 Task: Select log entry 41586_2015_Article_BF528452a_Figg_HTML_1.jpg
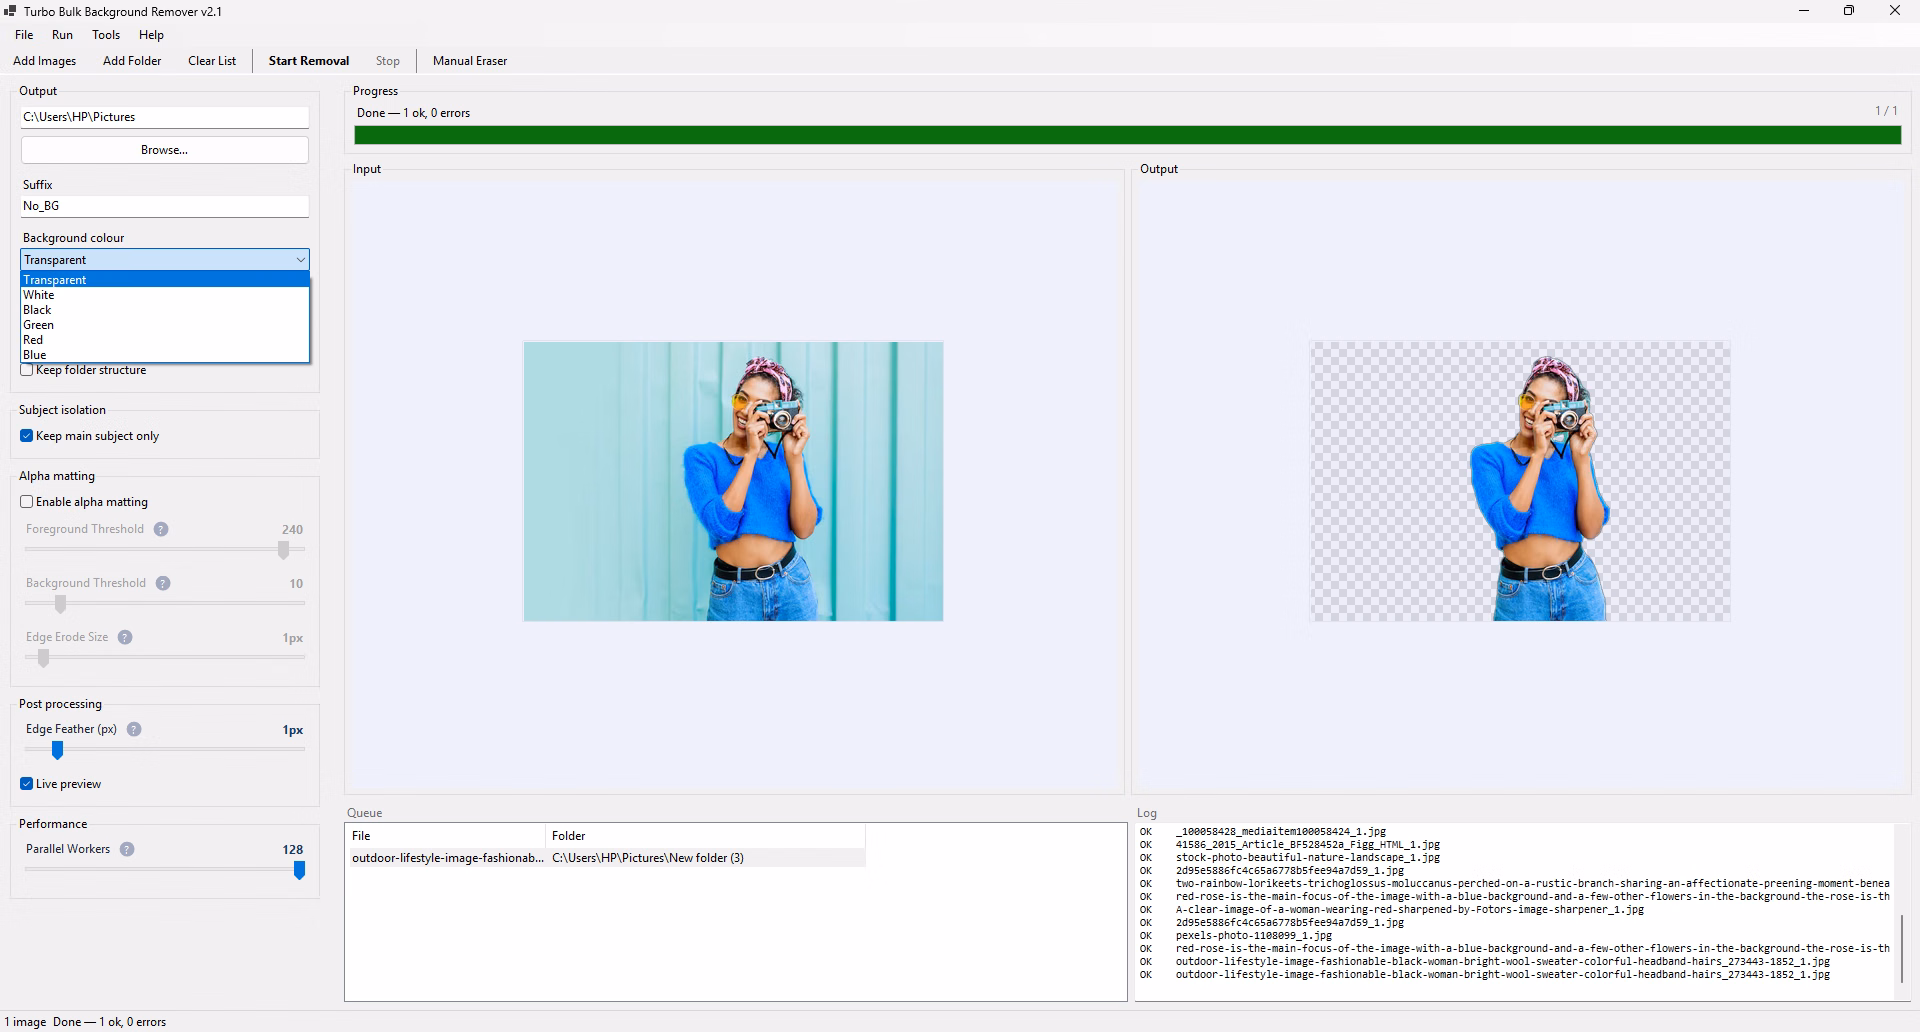tap(1307, 845)
